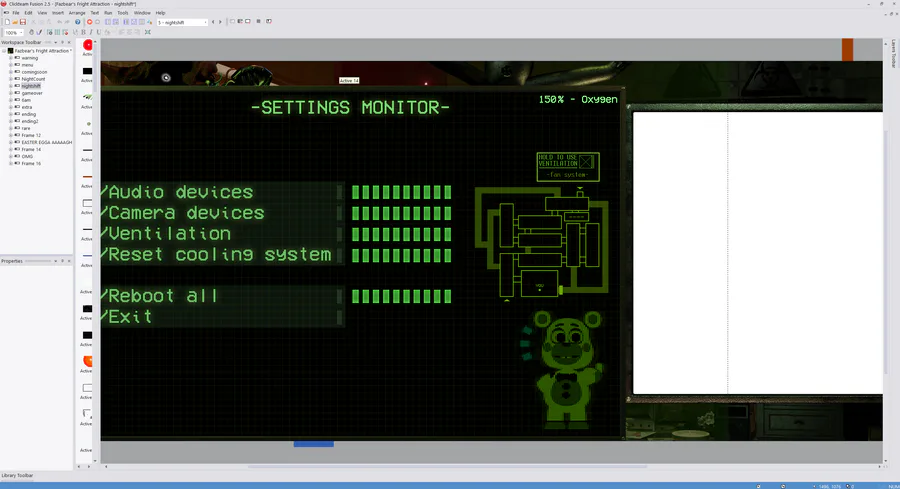Click the Stop icon beside the run button
Image resolution: width=900 pixels, height=489 pixels.
(98, 22)
